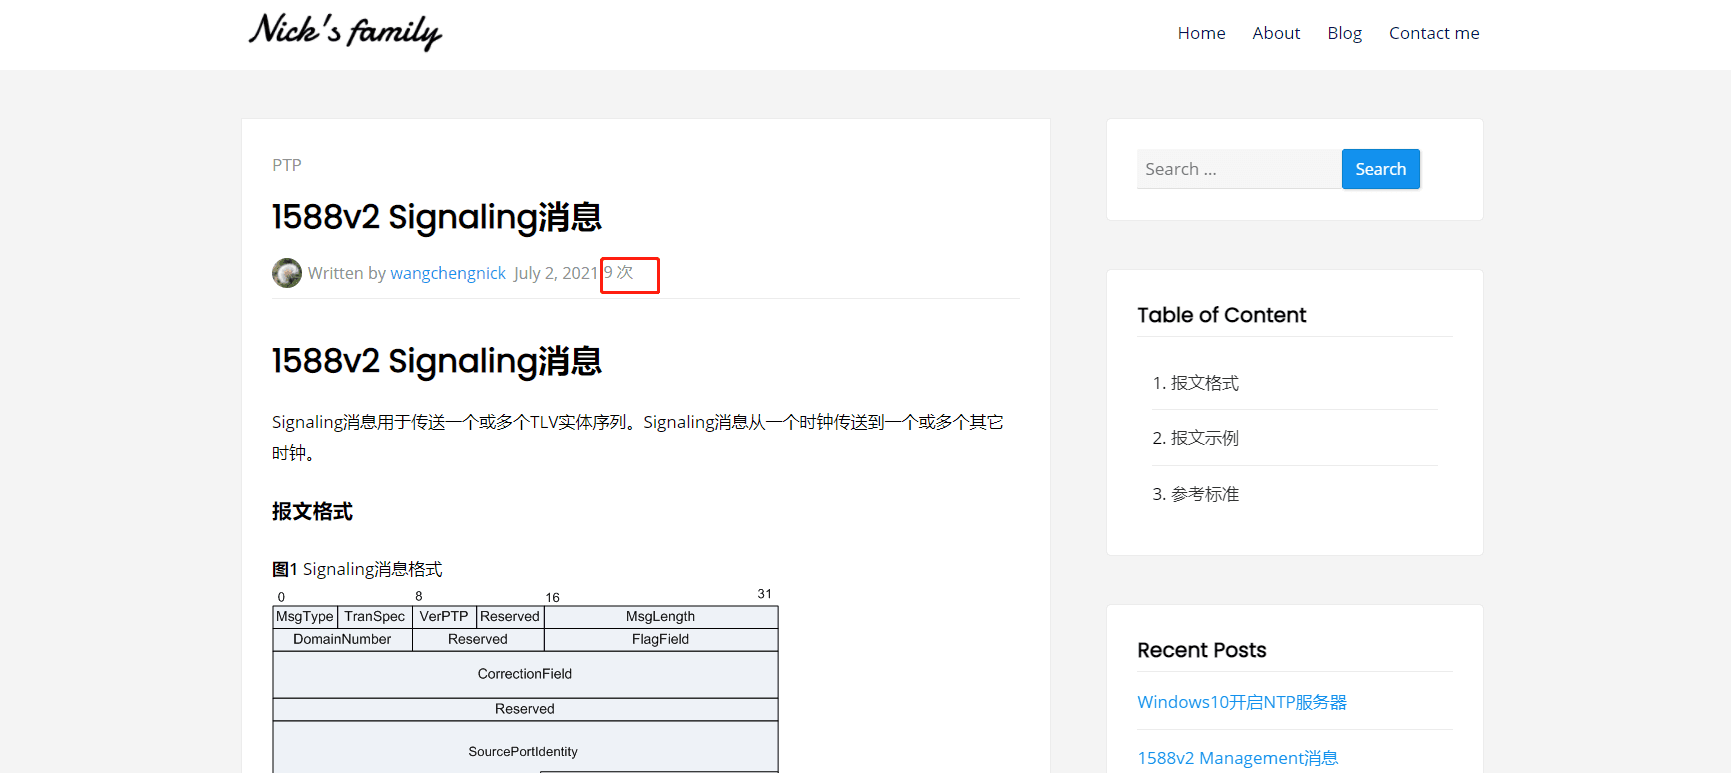The height and width of the screenshot is (773, 1731).
Task: Jump to 1. 报文格式 in table of contents
Action: 1195,383
